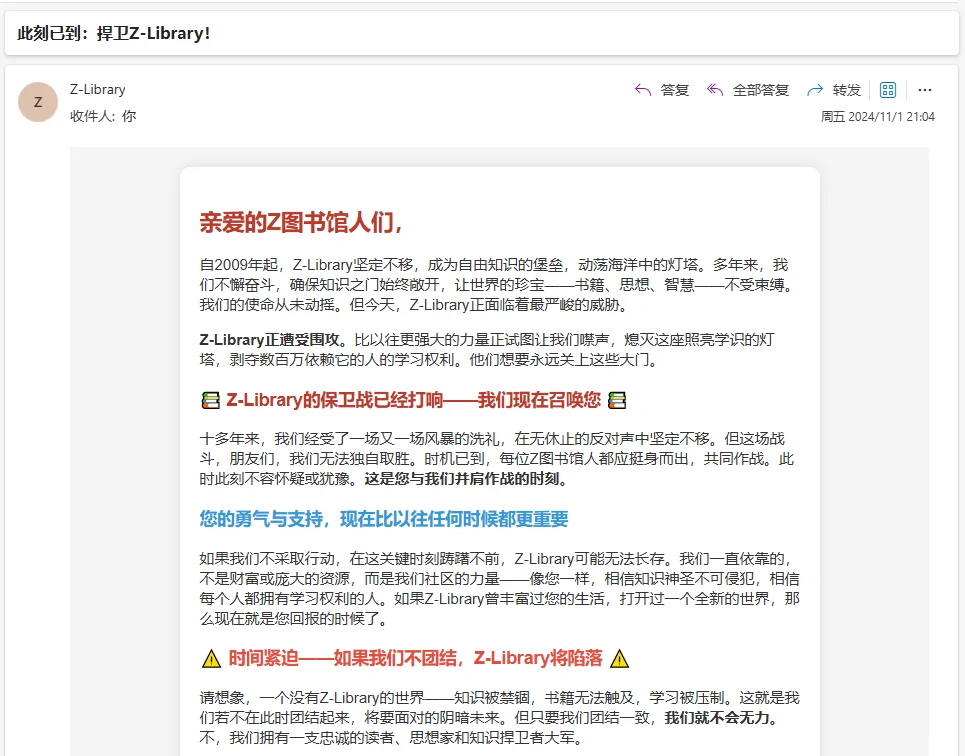Click the recipient line 收件人: 你
965x756 pixels.
pyautogui.click(x=103, y=116)
